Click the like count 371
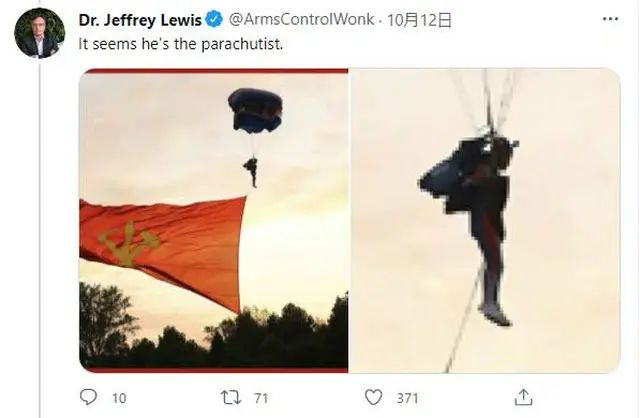Image resolution: width=640 pixels, height=418 pixels. coord(407,398)
